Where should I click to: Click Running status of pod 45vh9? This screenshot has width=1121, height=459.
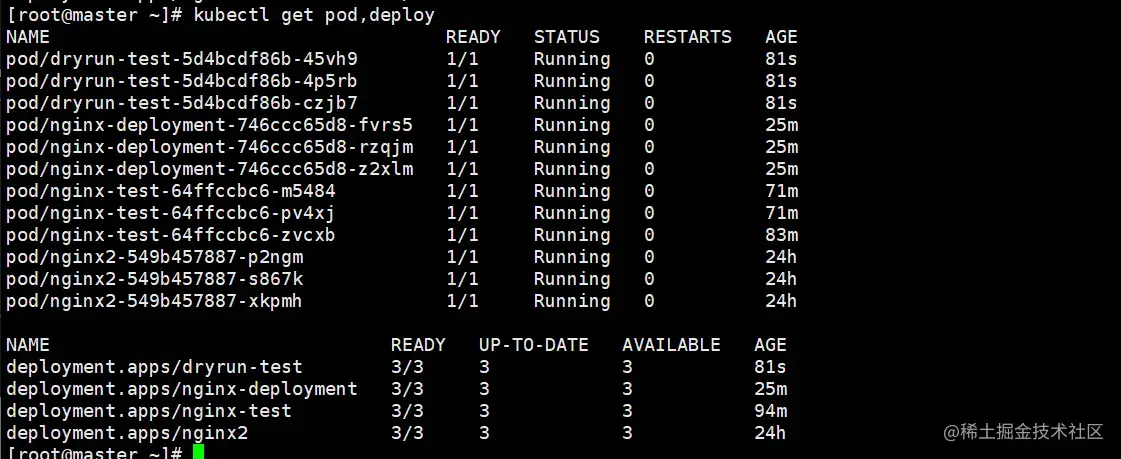[572, 59]
